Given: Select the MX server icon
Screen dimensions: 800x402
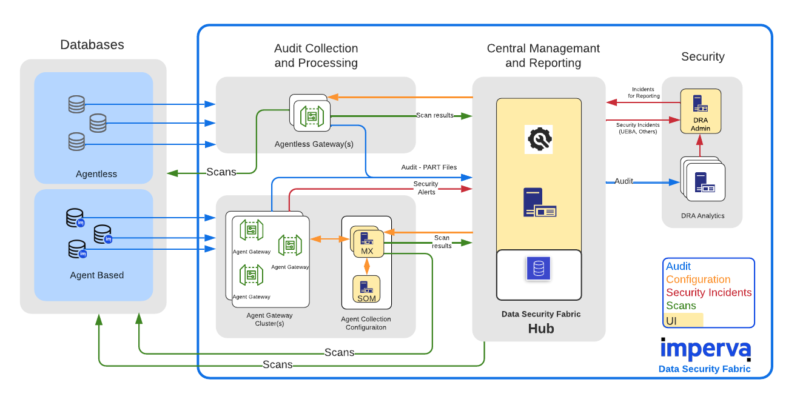Looking at the screenshot, I should [366, 243].
